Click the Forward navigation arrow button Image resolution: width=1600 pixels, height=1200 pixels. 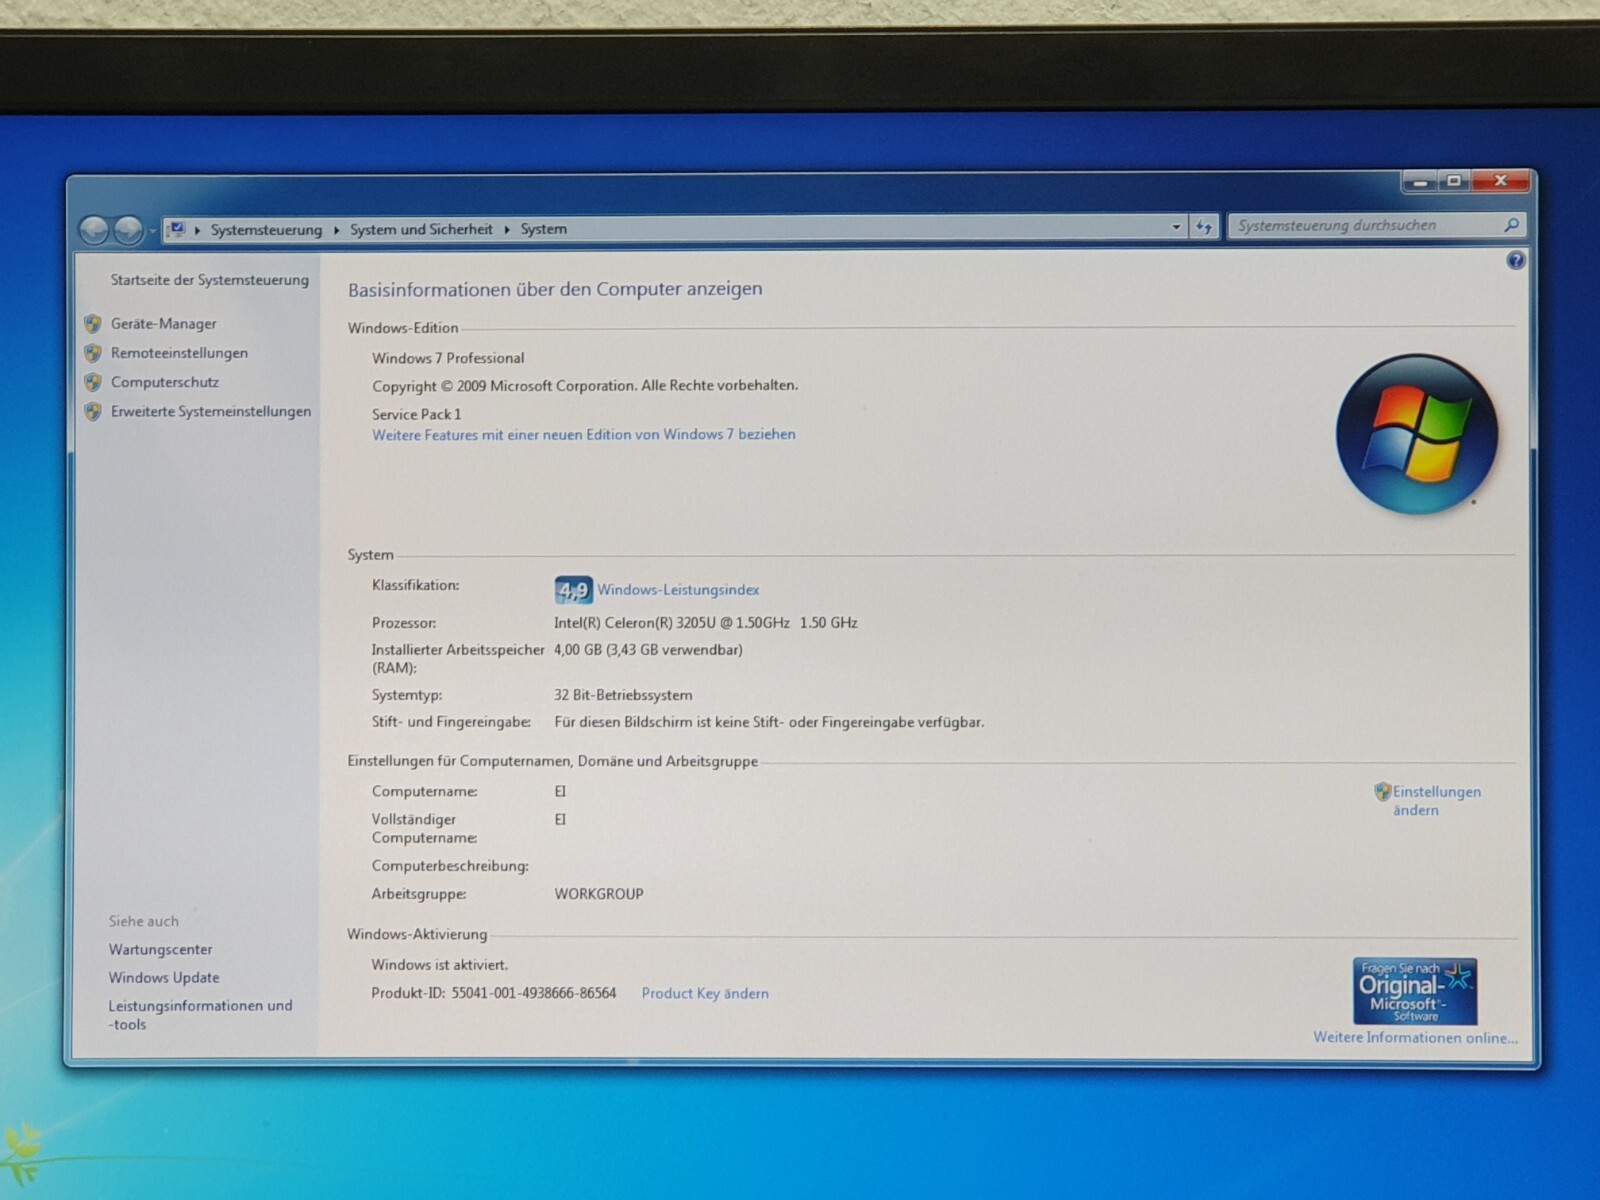(128, 230)
